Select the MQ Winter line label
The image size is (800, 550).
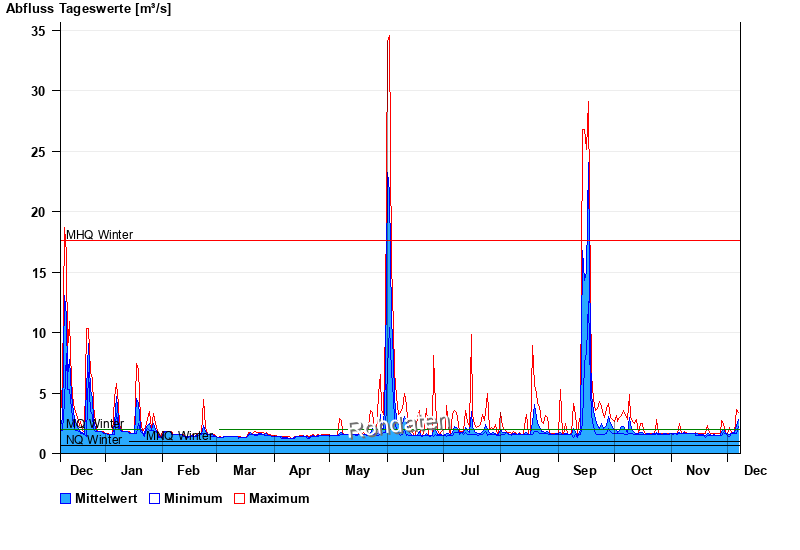click(x=95, y=424)
